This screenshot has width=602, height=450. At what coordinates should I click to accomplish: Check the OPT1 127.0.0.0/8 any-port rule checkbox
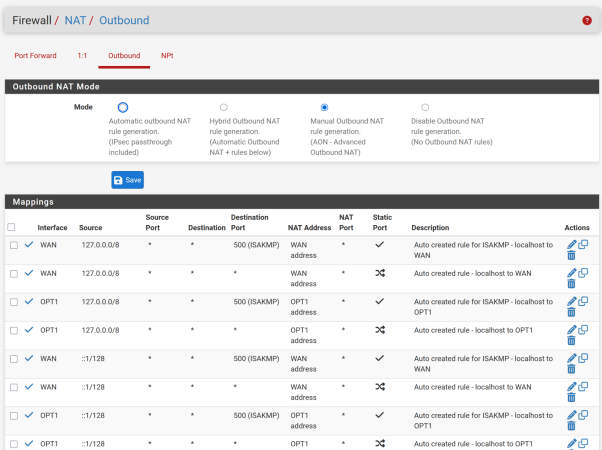14,330
